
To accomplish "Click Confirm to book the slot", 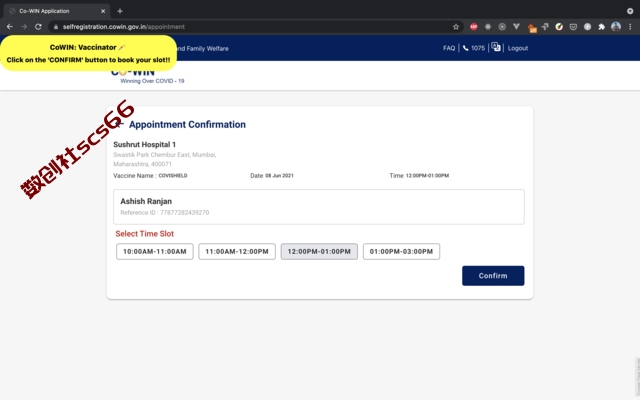I will click(x=493, y=276).
